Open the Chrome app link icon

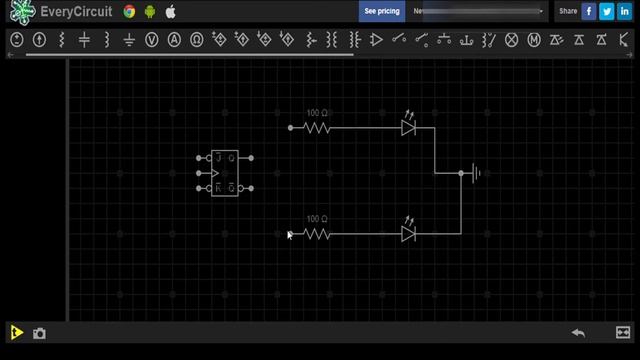pos(129,11)
